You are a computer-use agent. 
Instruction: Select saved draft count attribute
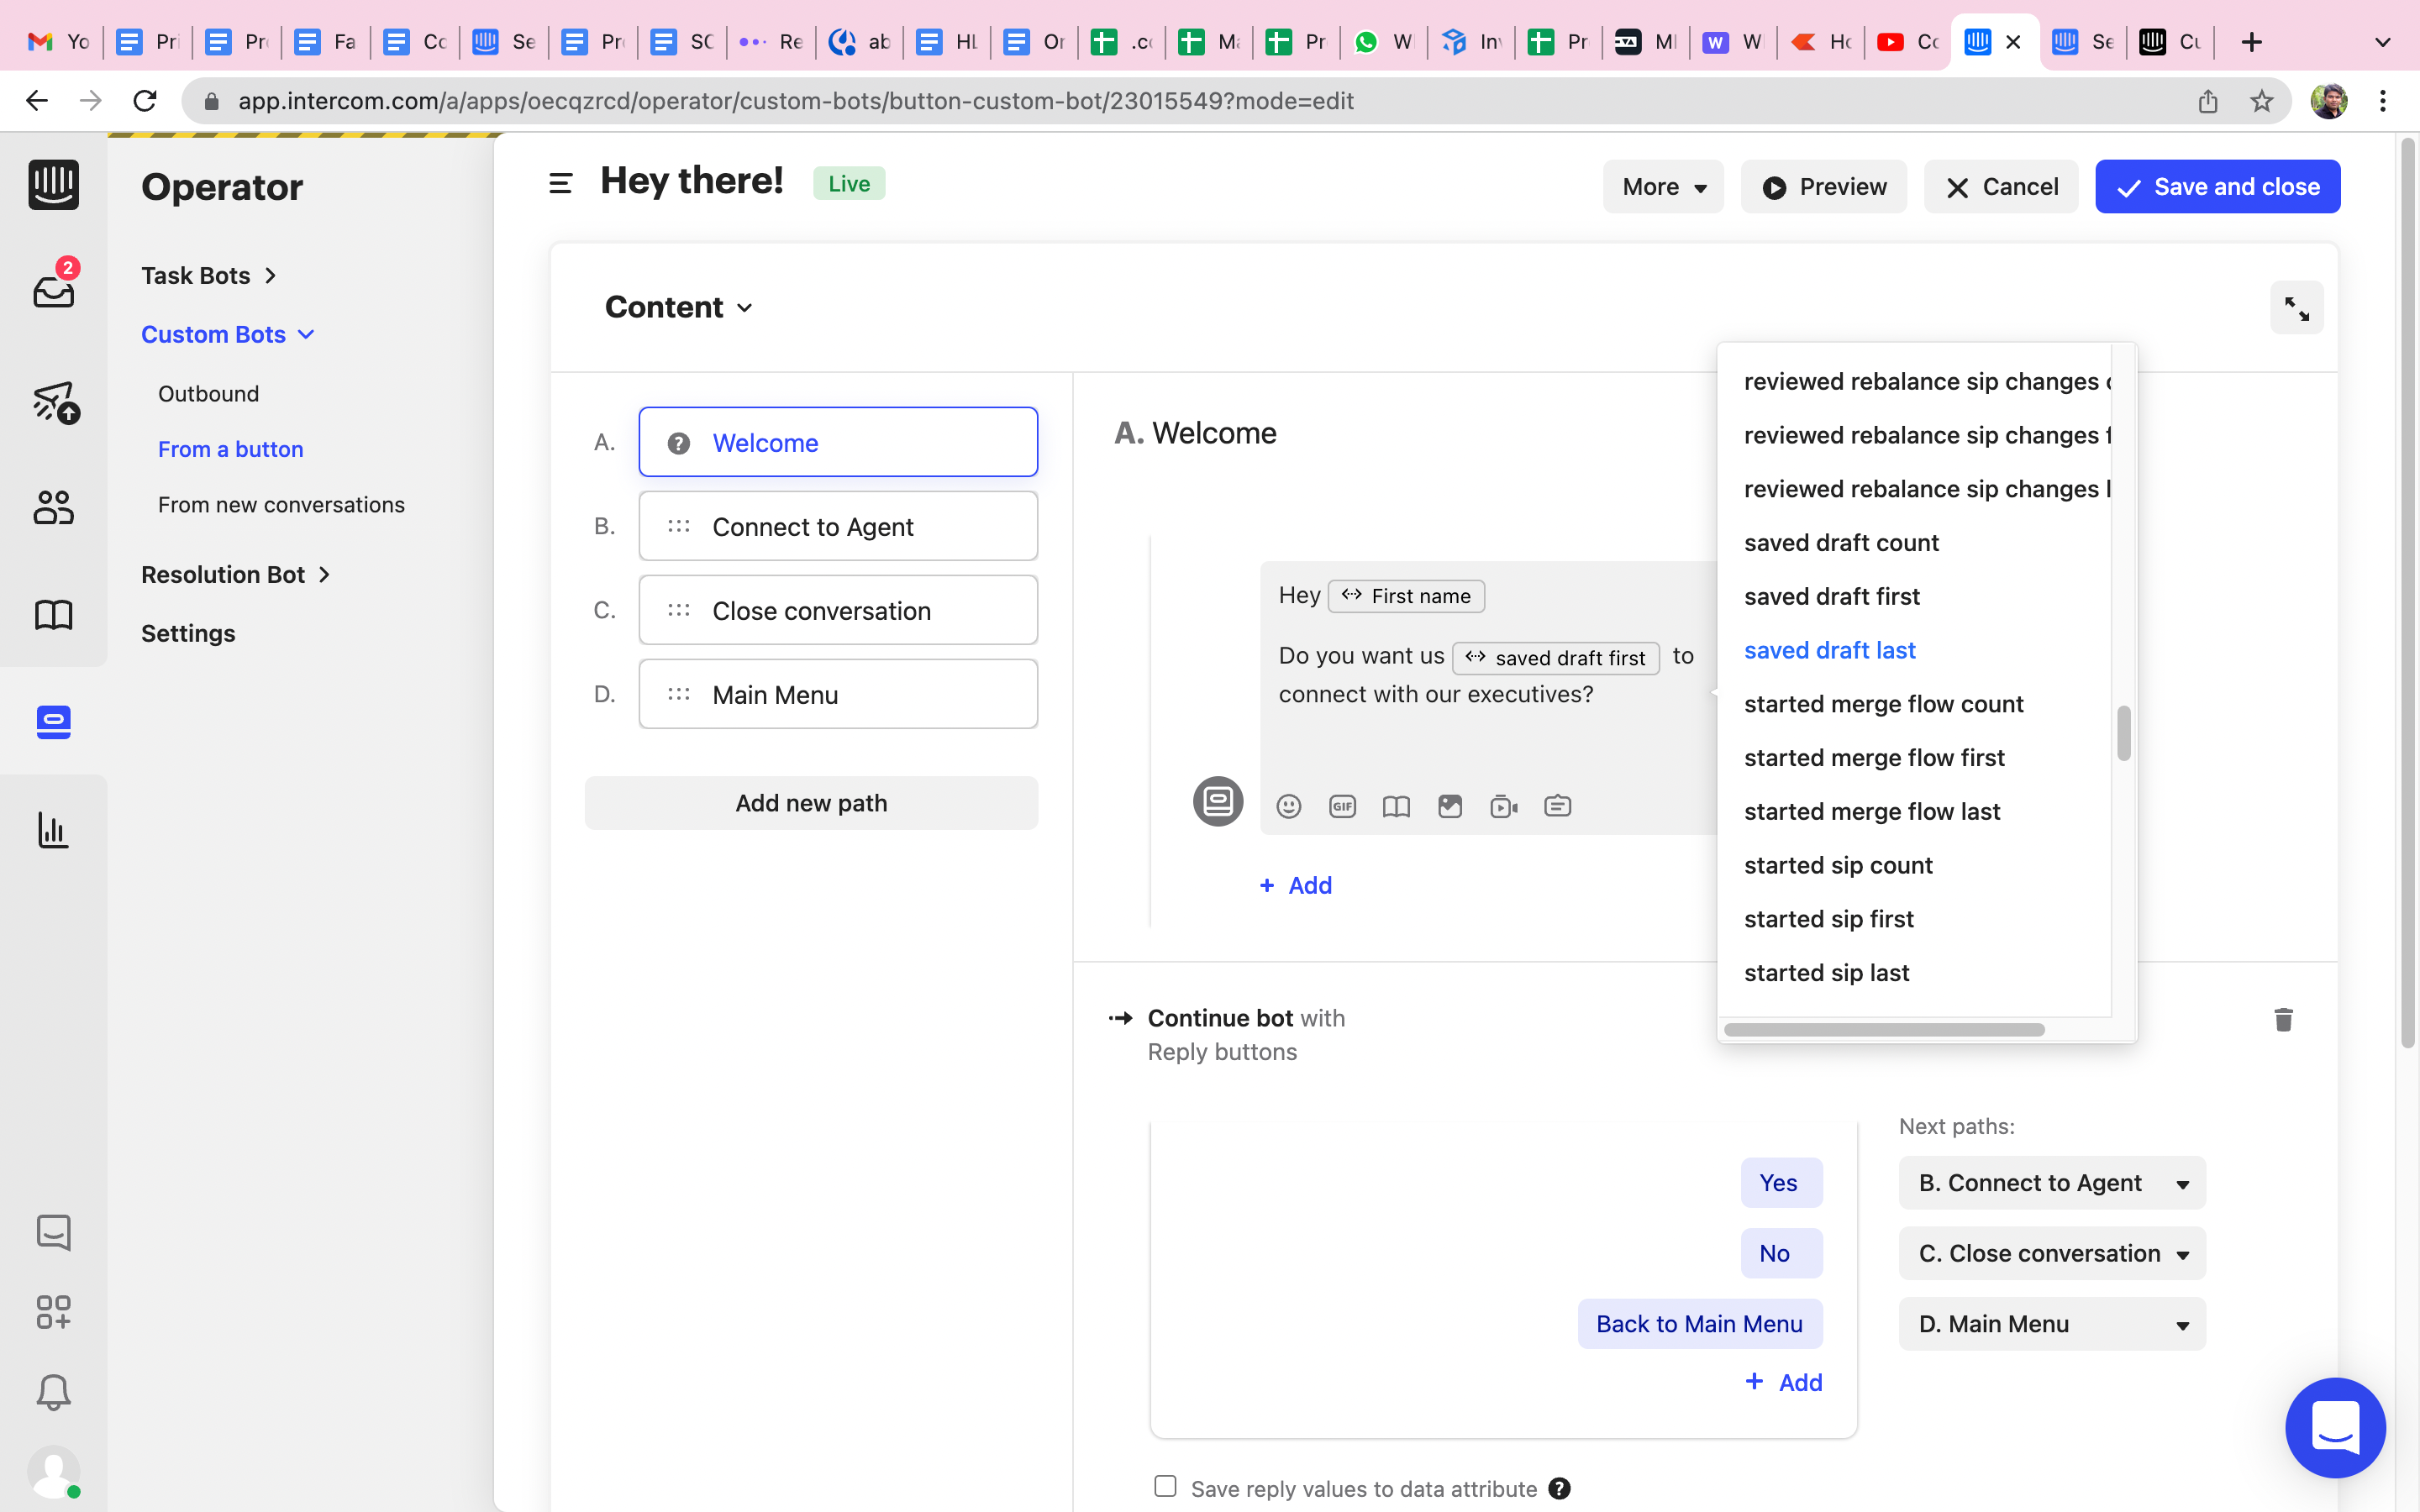click(1841, 543)
